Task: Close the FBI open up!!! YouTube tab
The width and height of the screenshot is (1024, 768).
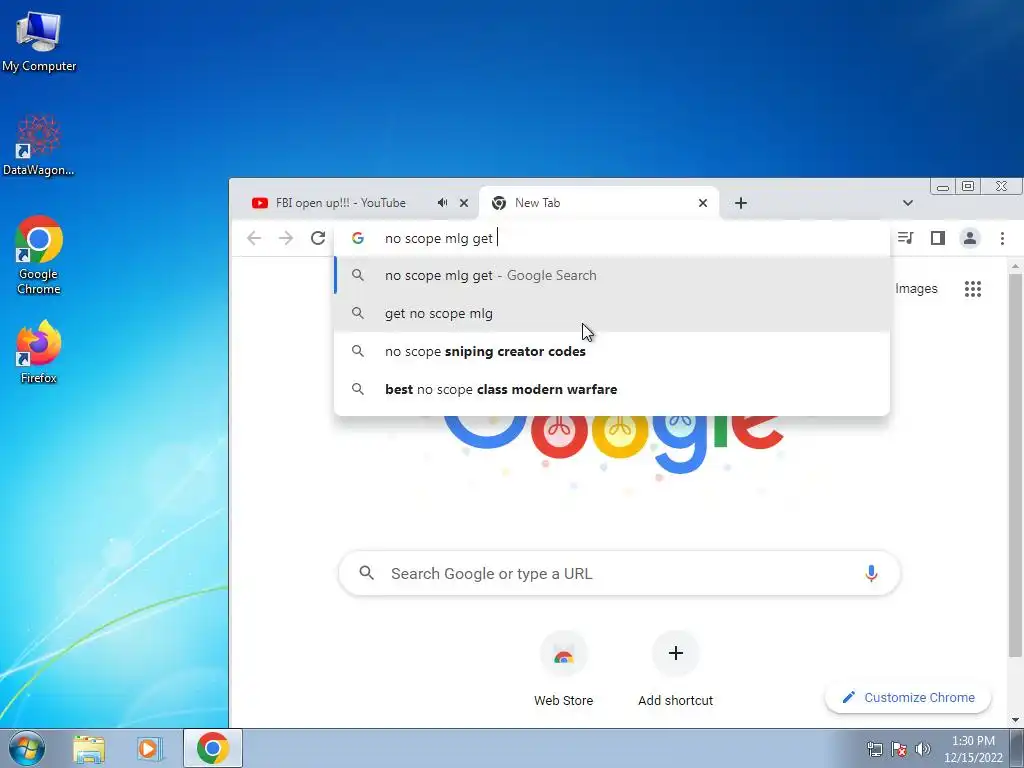Action: (x=464, y=203)
